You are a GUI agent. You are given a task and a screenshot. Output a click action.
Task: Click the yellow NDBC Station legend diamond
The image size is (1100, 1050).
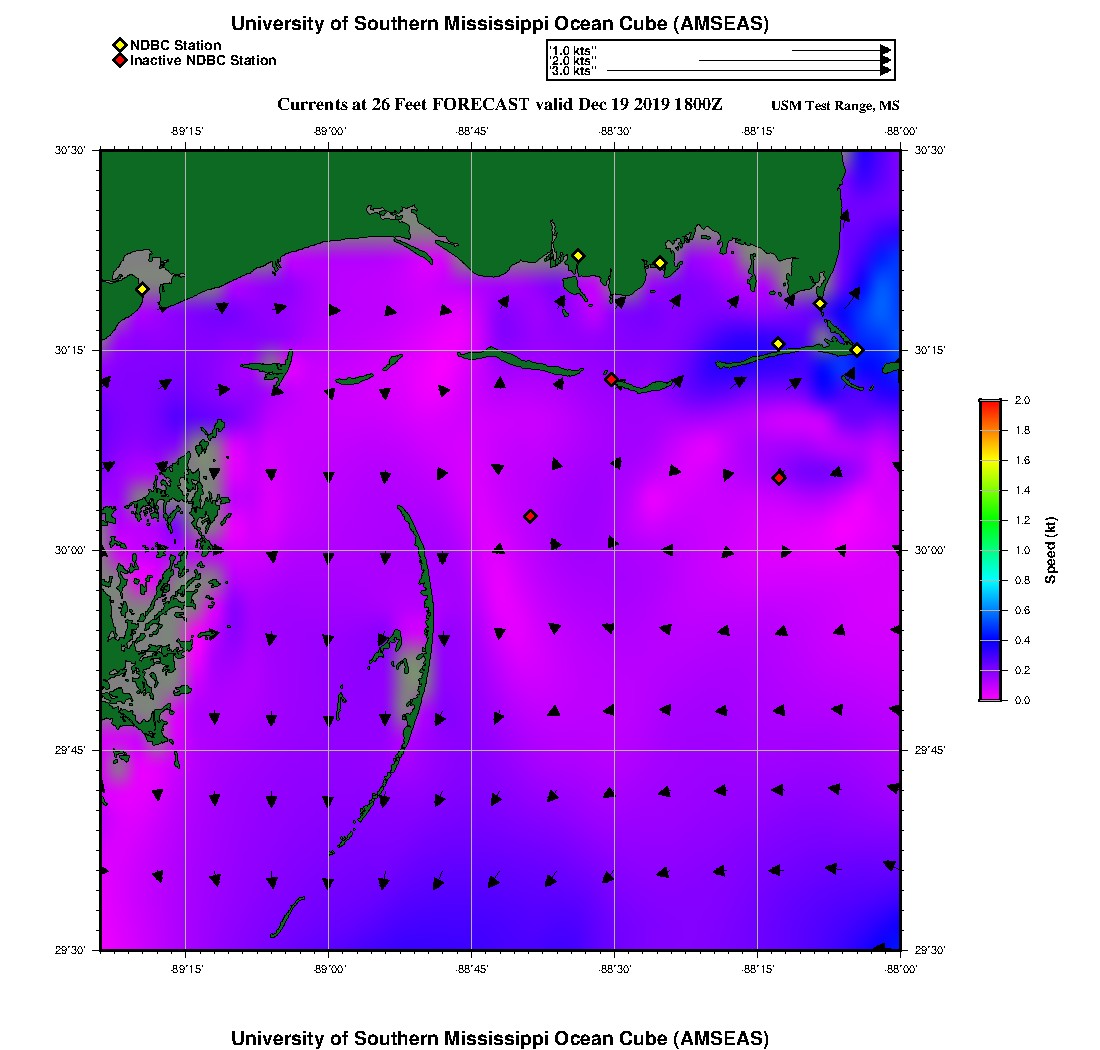119,45
